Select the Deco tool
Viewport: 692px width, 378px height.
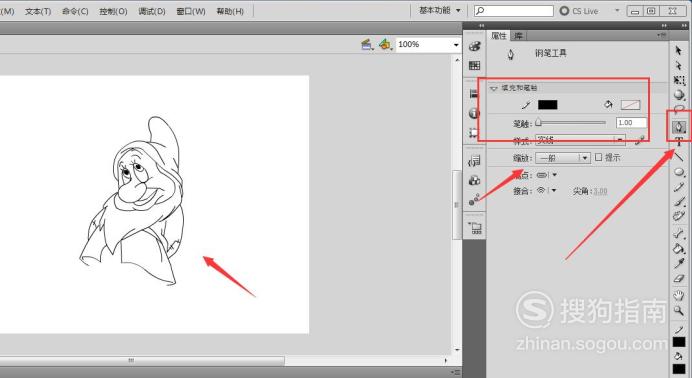pos(679,216)
